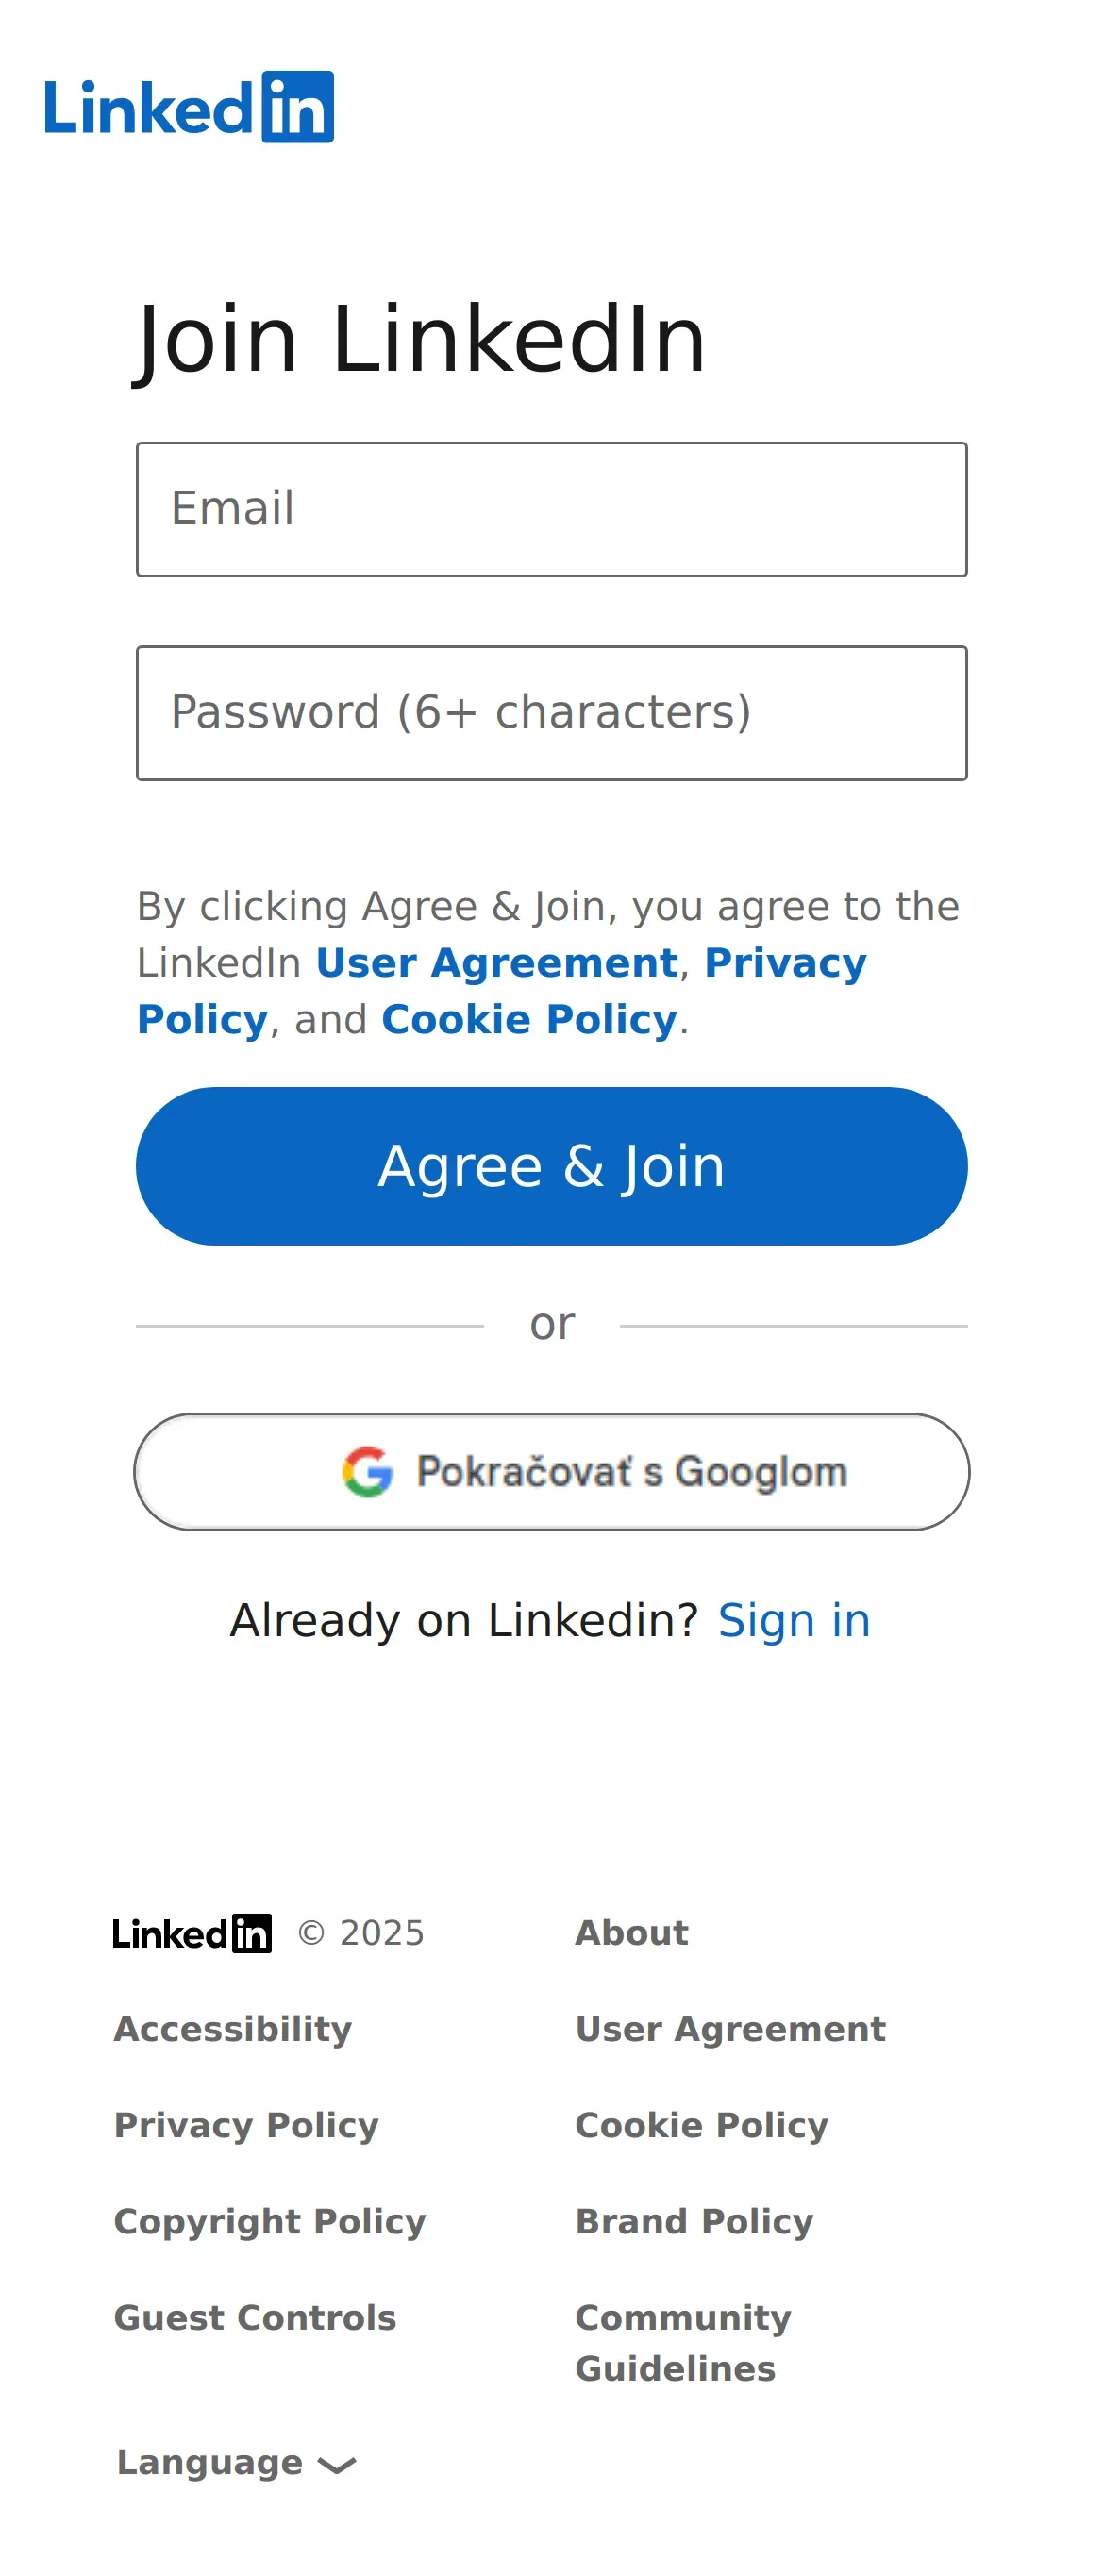View the footer Cookie Policy link
1104x2576 pixels.
(x=701, y=2125)
